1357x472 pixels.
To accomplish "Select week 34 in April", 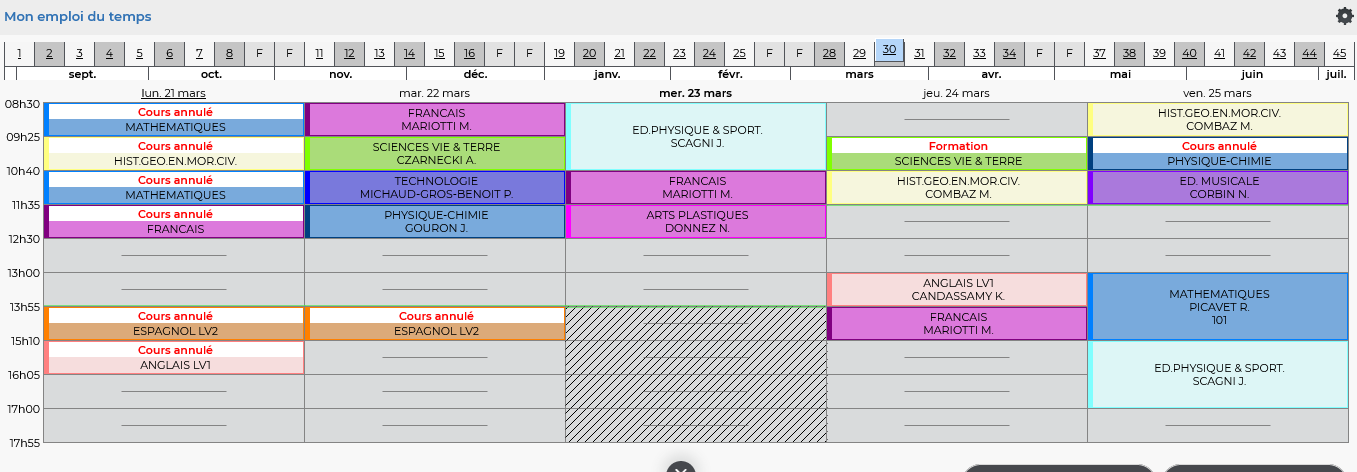I will click(1009, 54).
